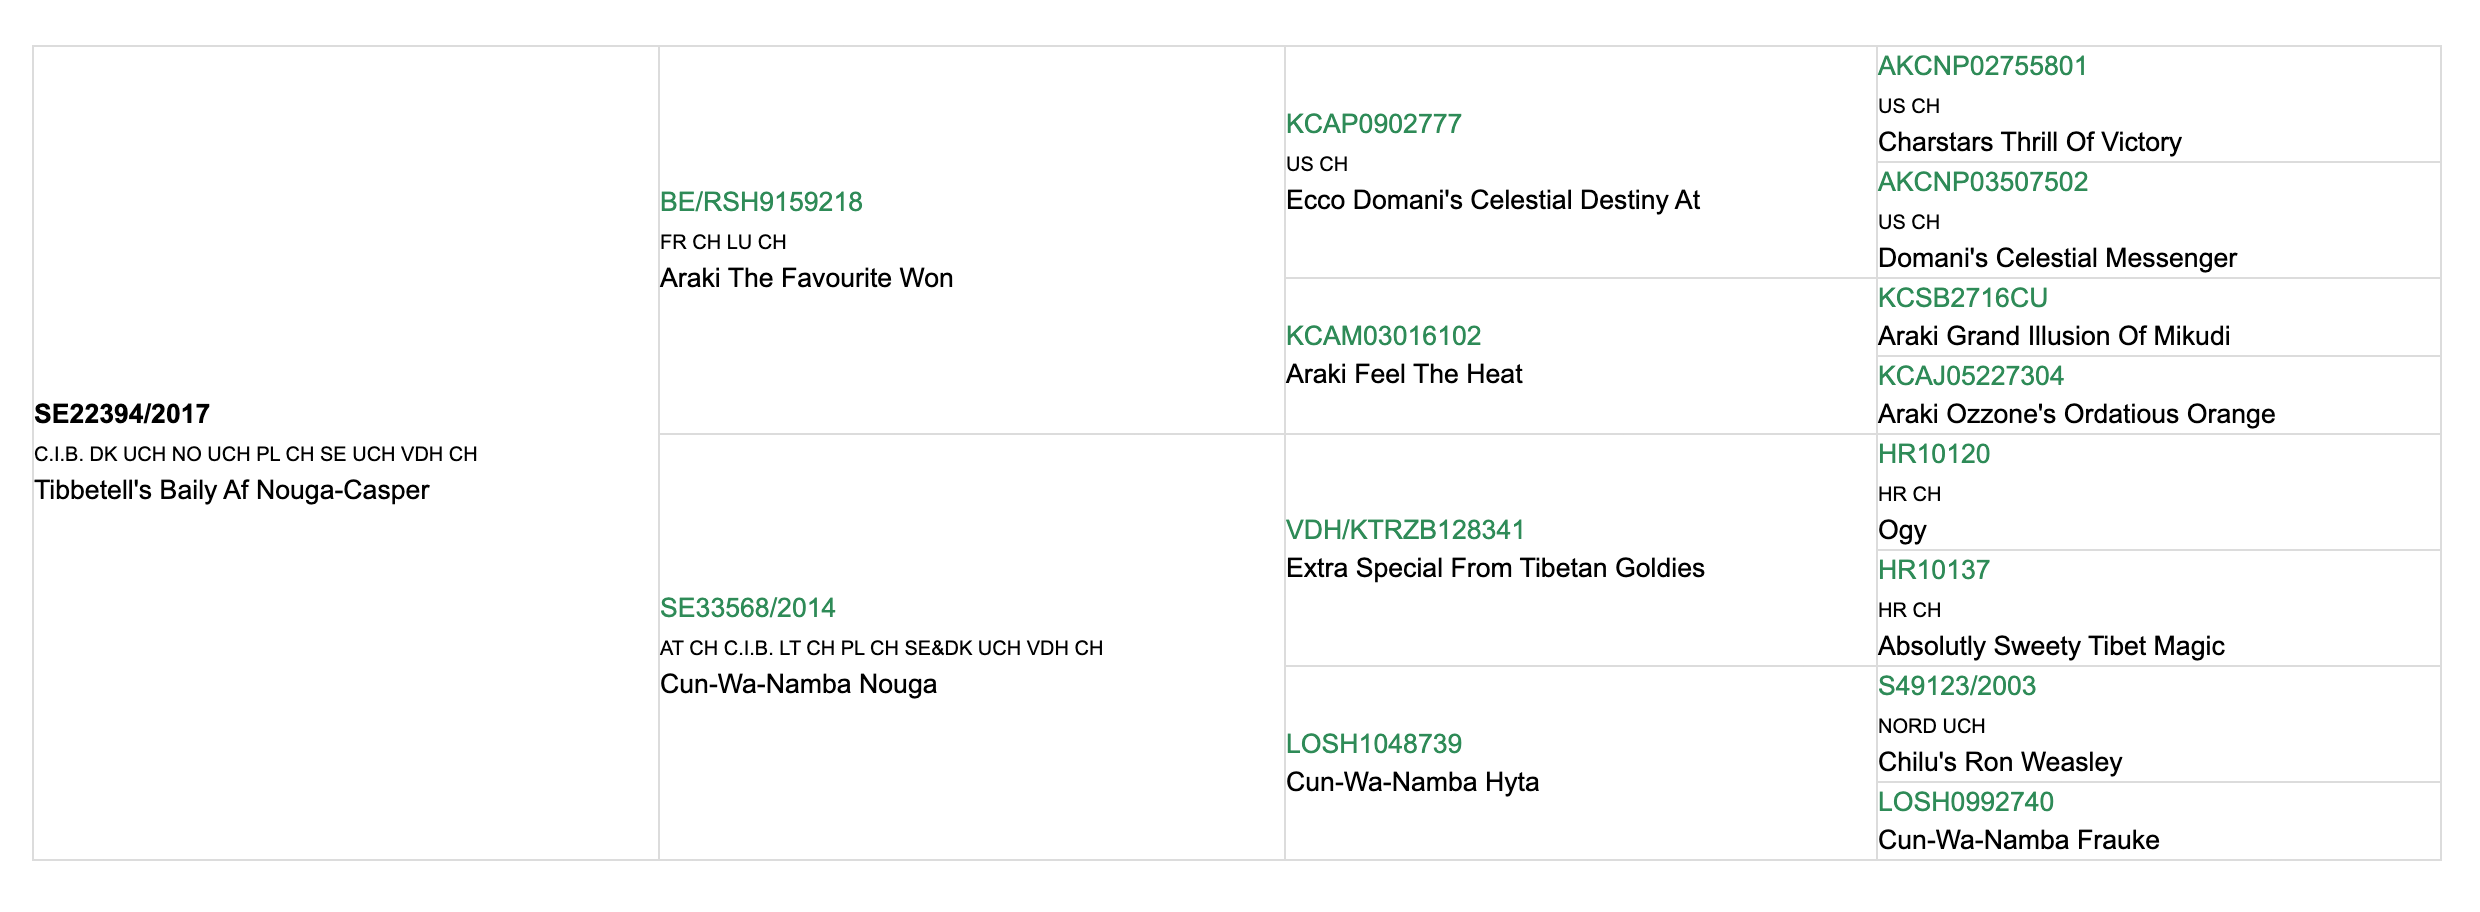
Task: Open the HR10137 pedigree link
Action: pos(1933,570)
